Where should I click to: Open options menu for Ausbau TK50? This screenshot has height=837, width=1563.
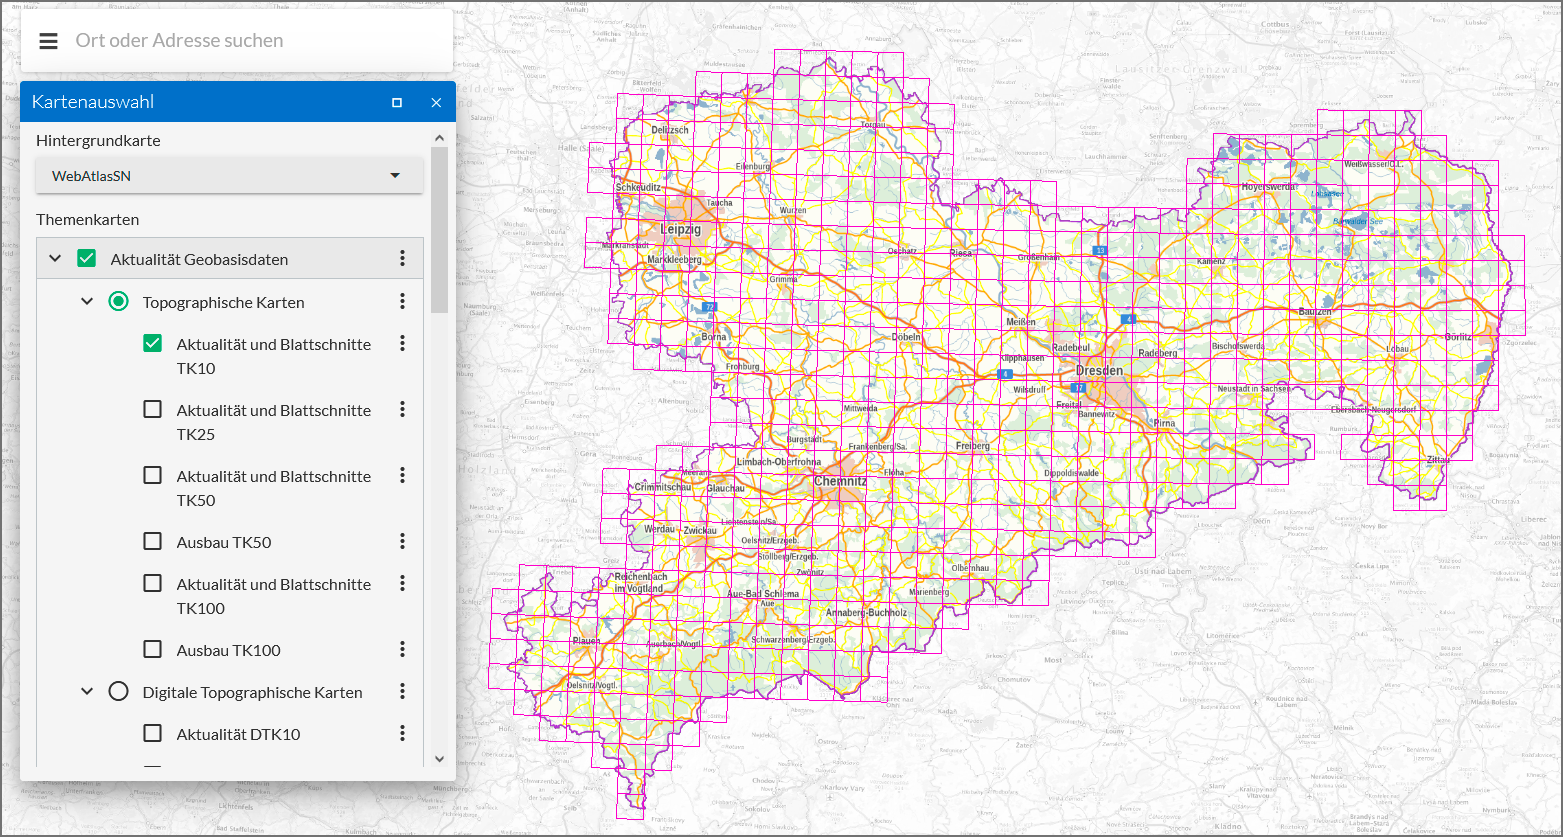coord(402,541)
